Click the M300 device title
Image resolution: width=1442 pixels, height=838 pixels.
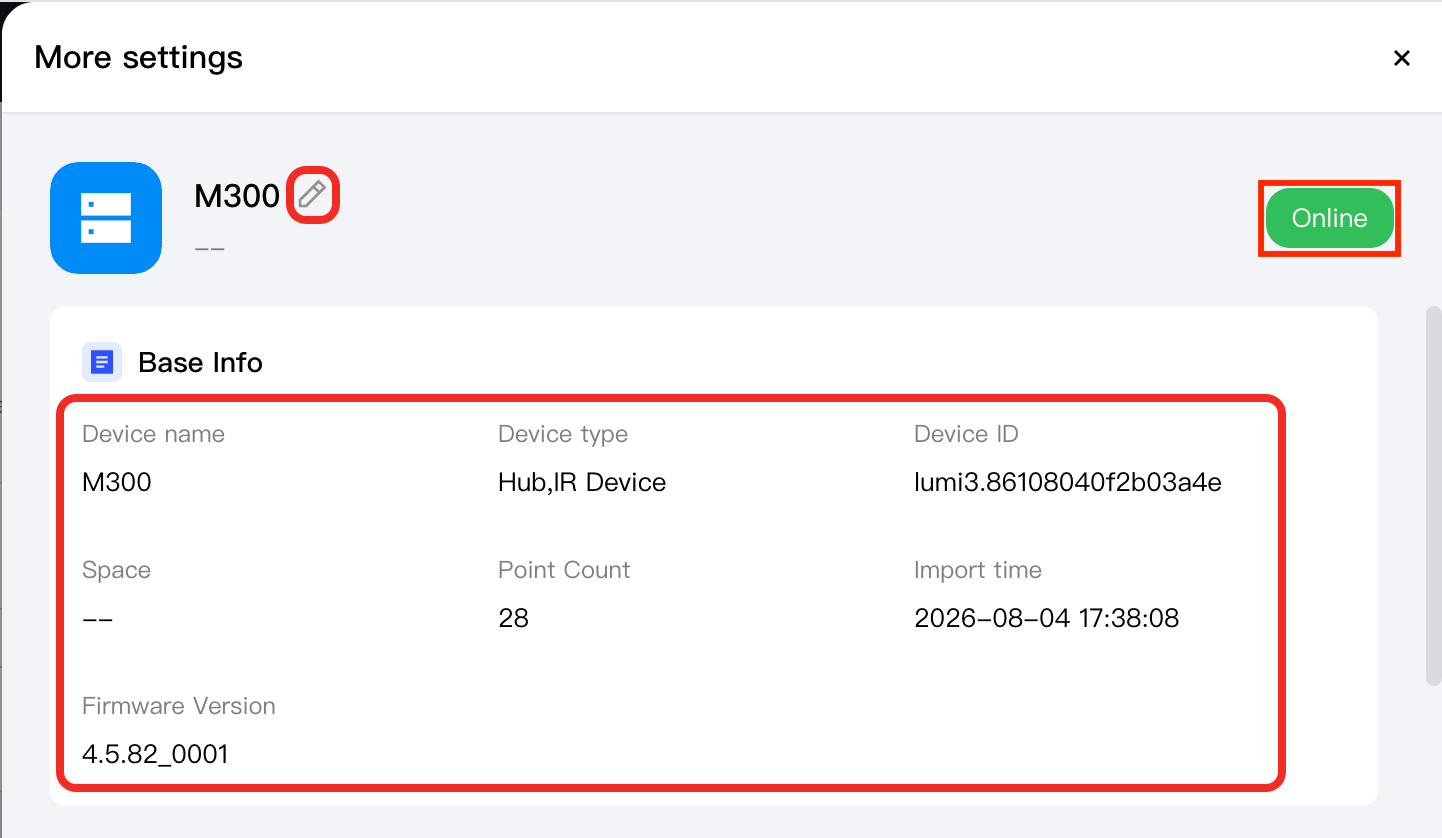[237, 196]
